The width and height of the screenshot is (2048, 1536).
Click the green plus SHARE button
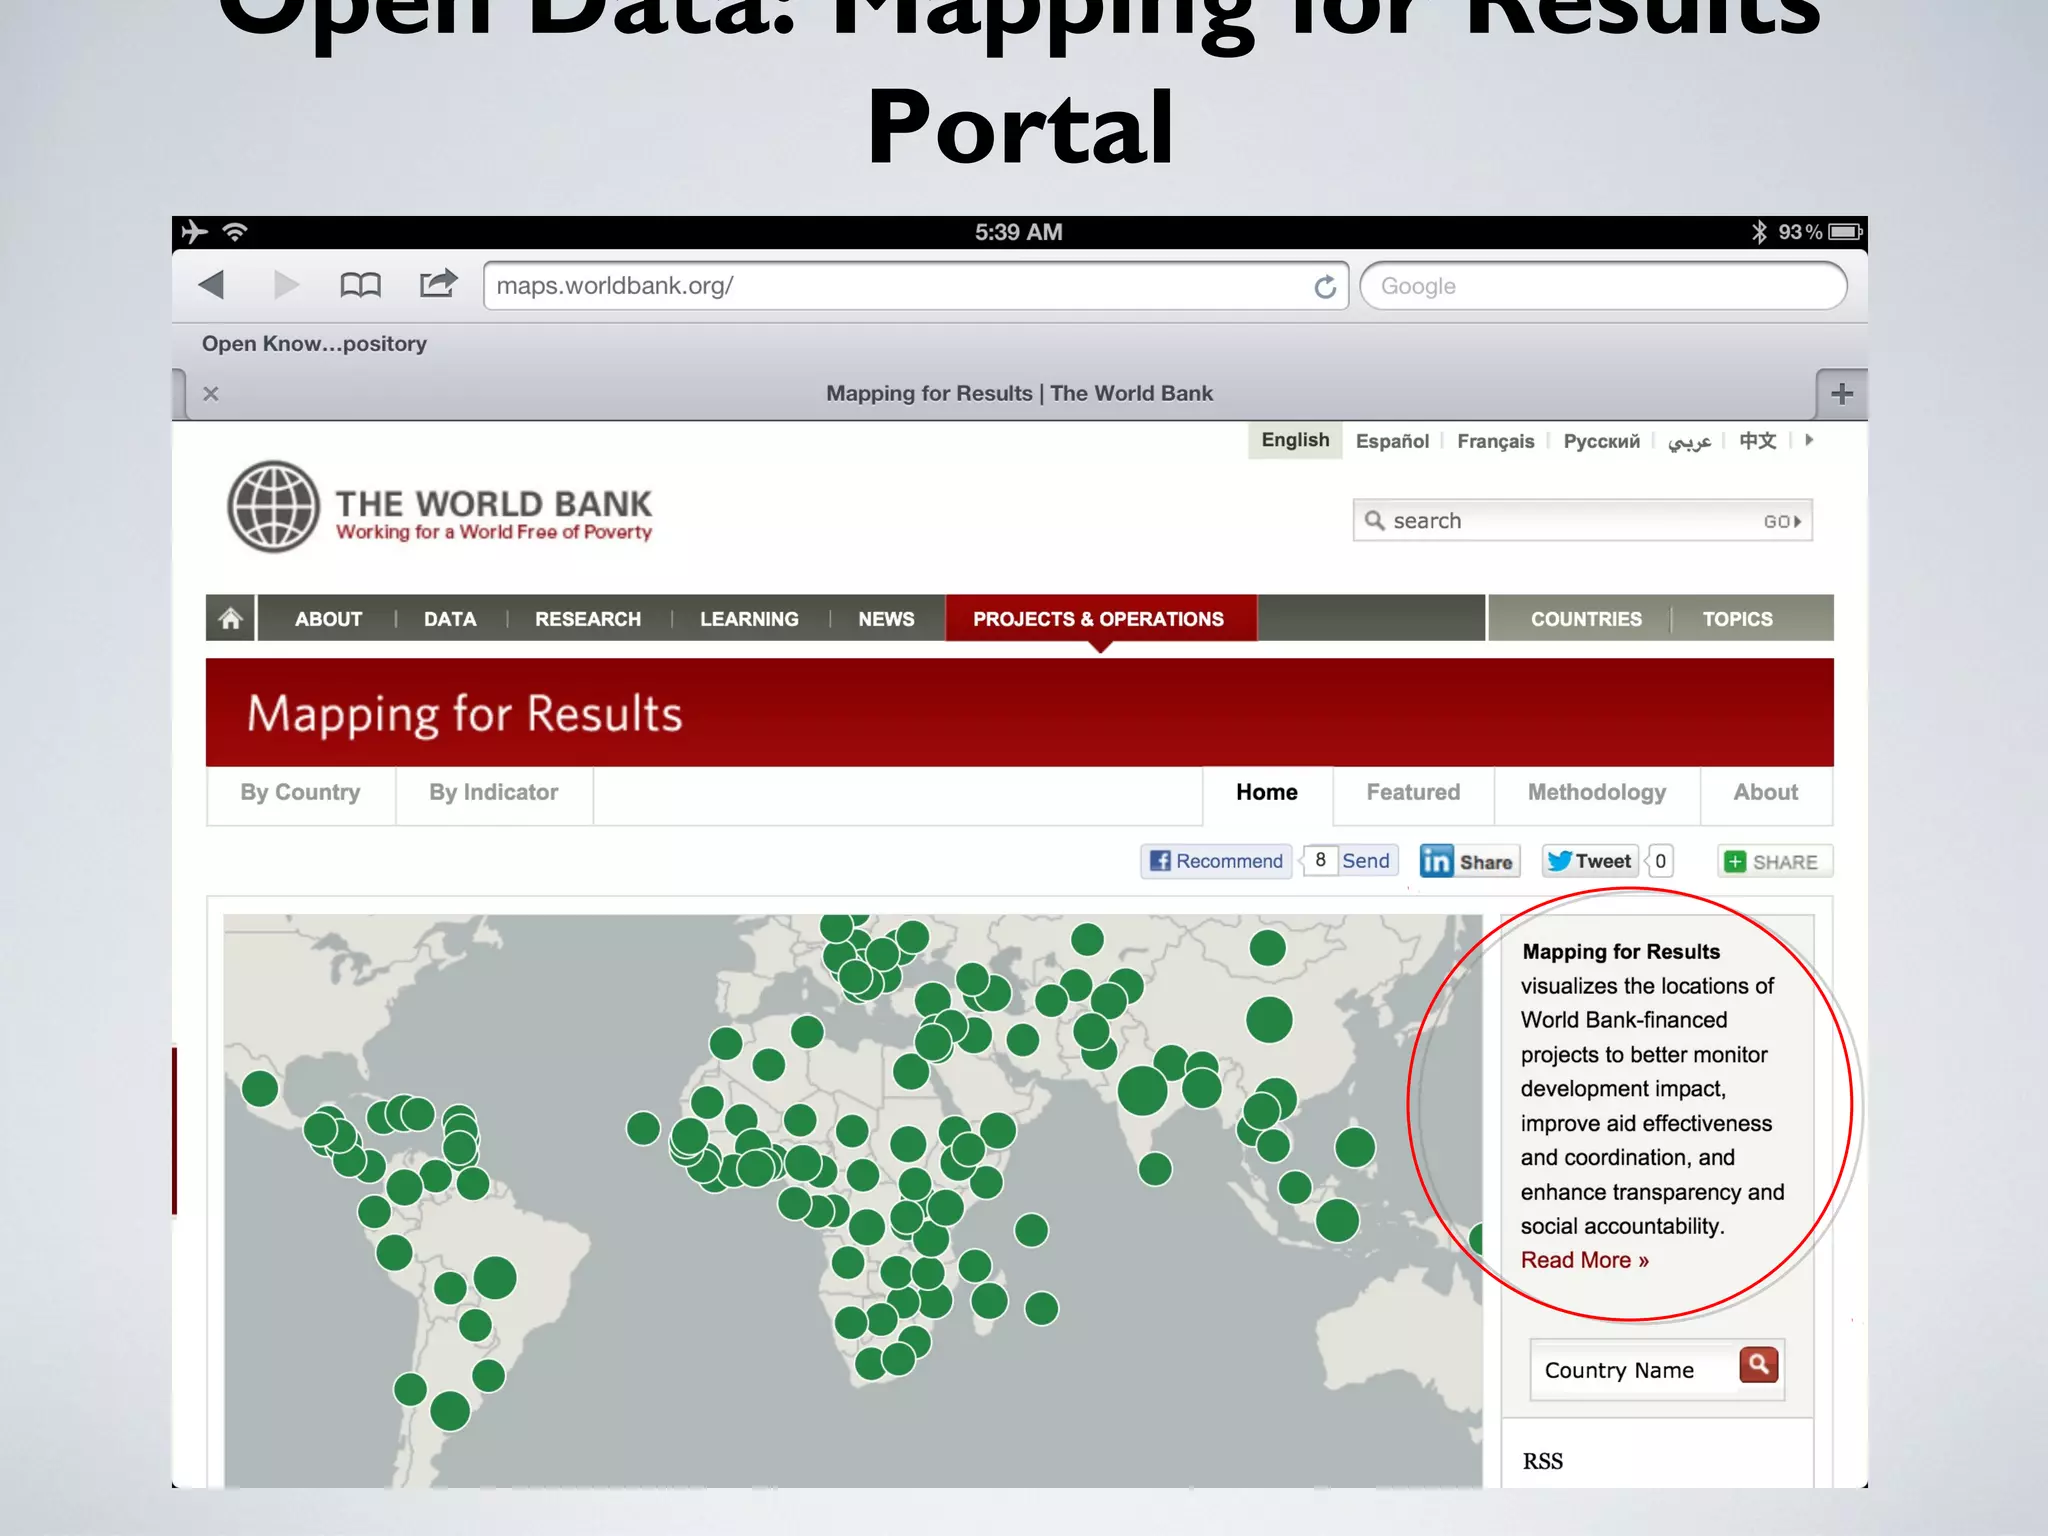1774,862
